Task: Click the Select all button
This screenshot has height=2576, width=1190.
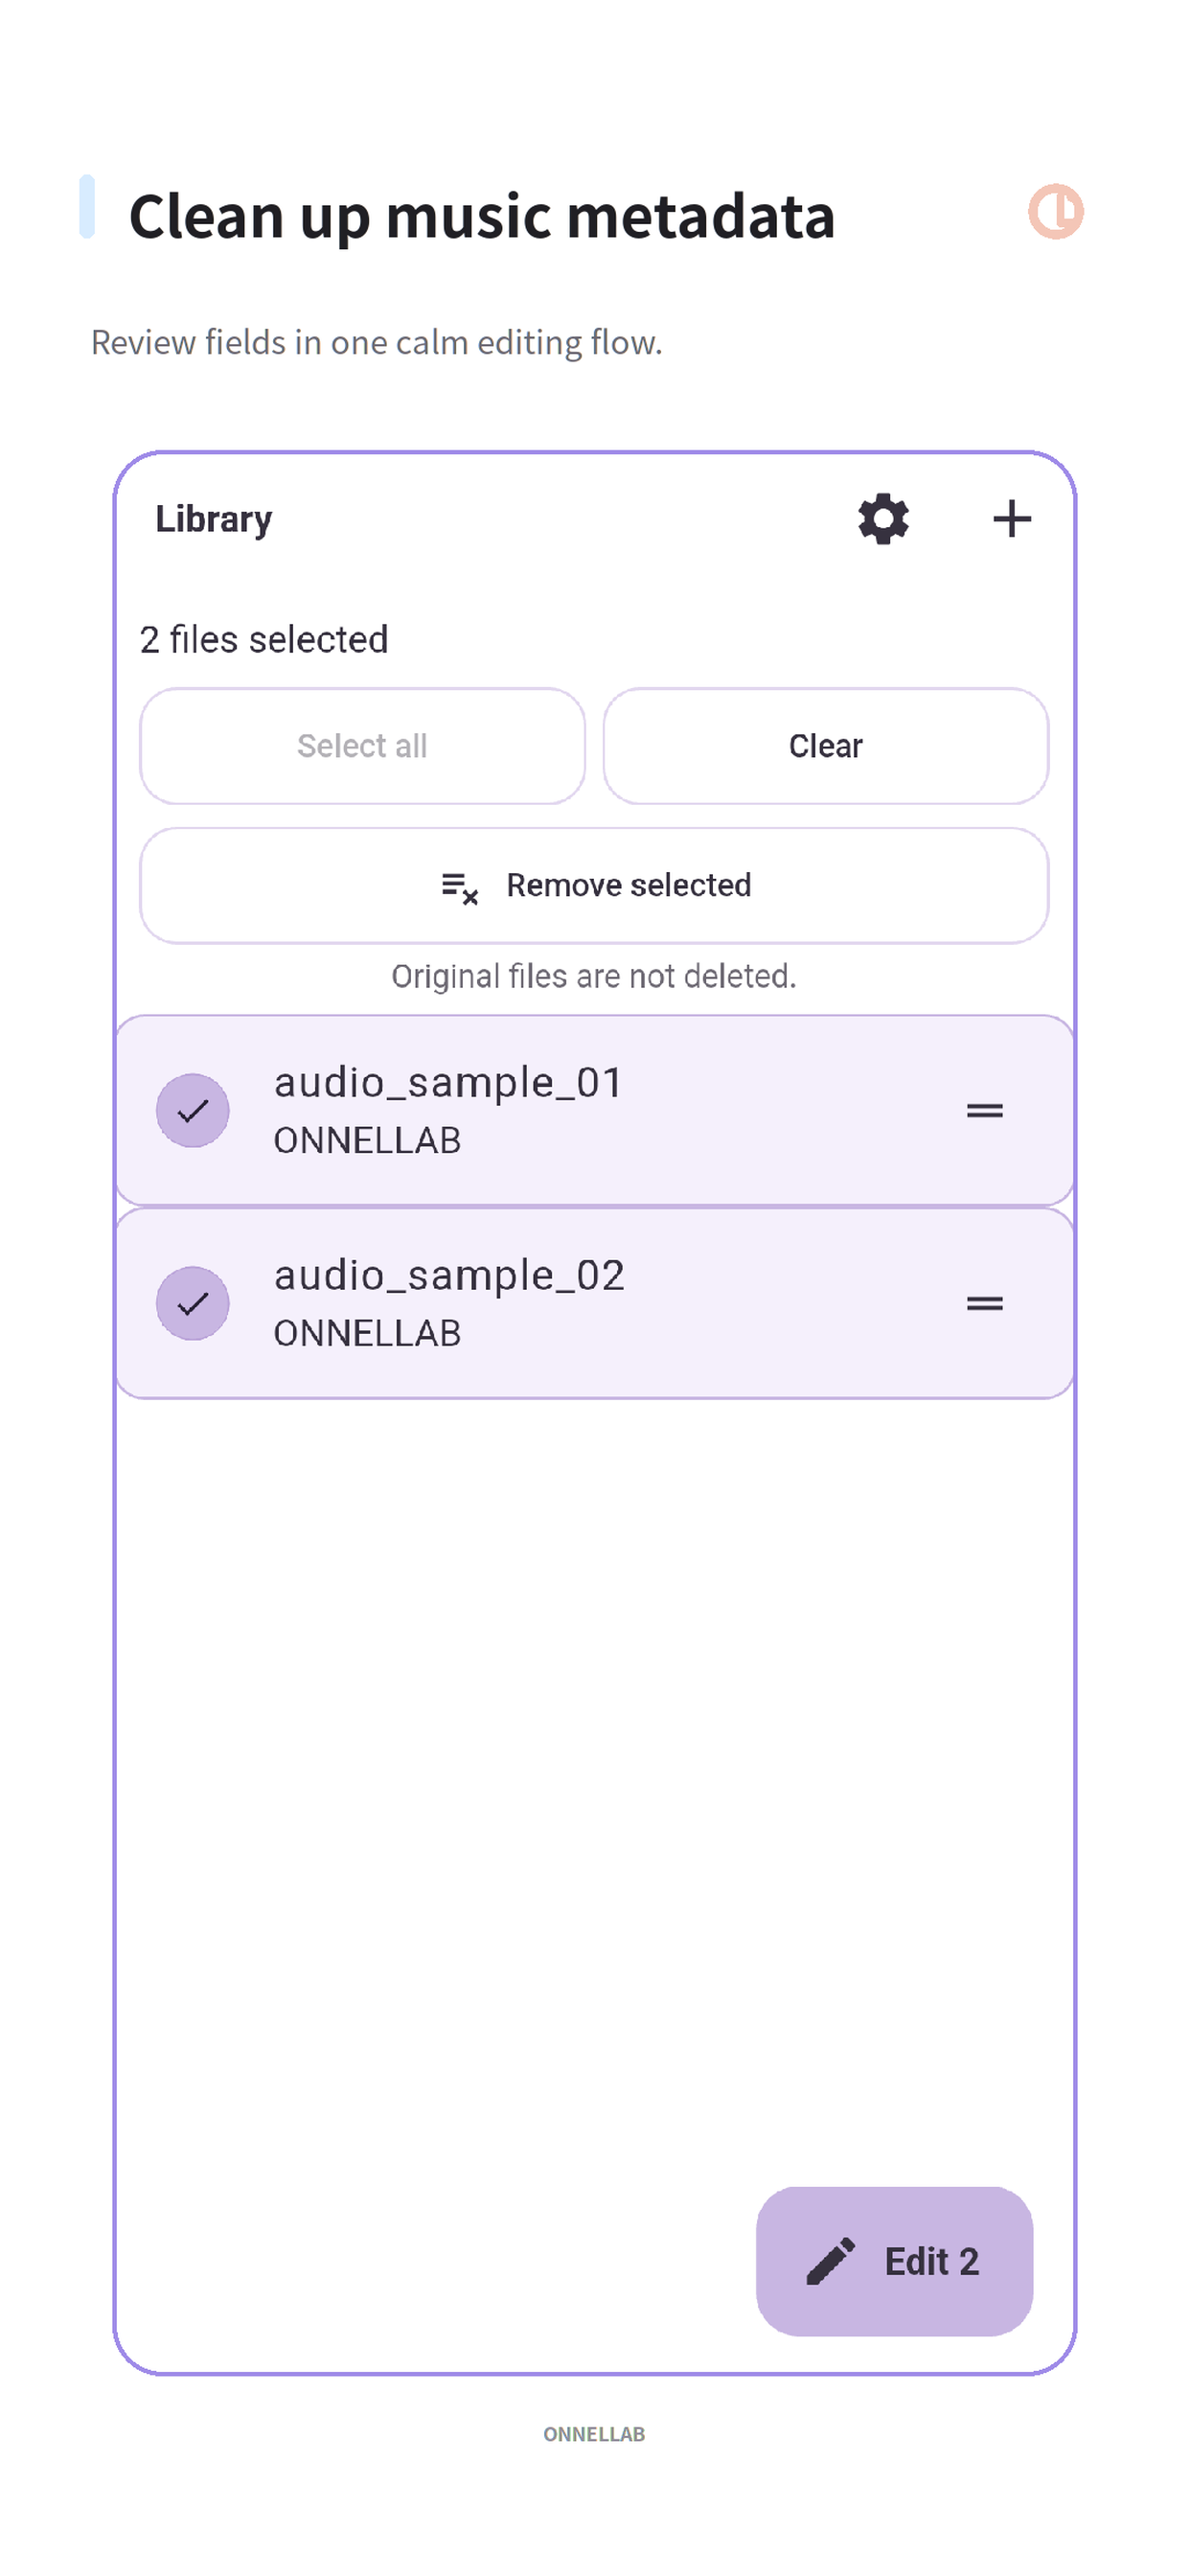Action: 362,746
